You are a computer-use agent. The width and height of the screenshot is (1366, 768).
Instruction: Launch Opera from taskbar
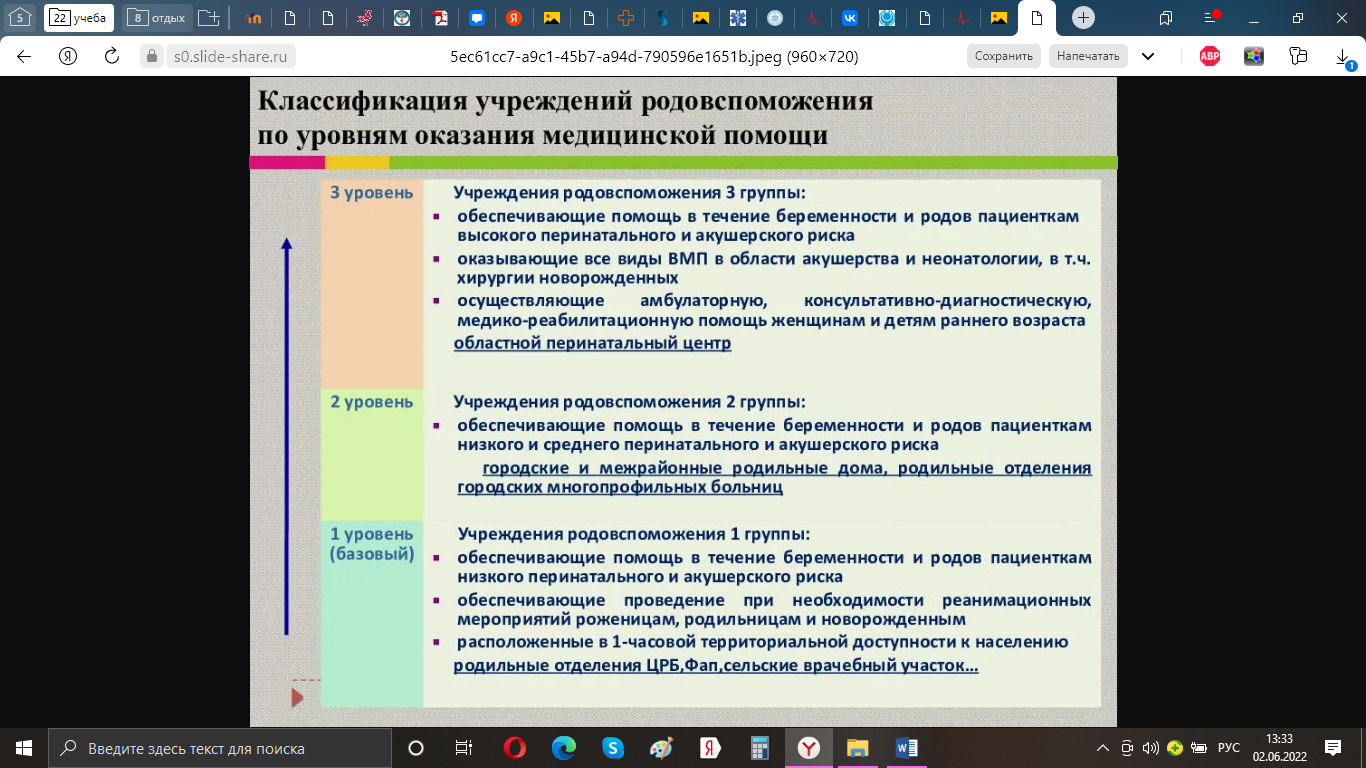(515, 747)
